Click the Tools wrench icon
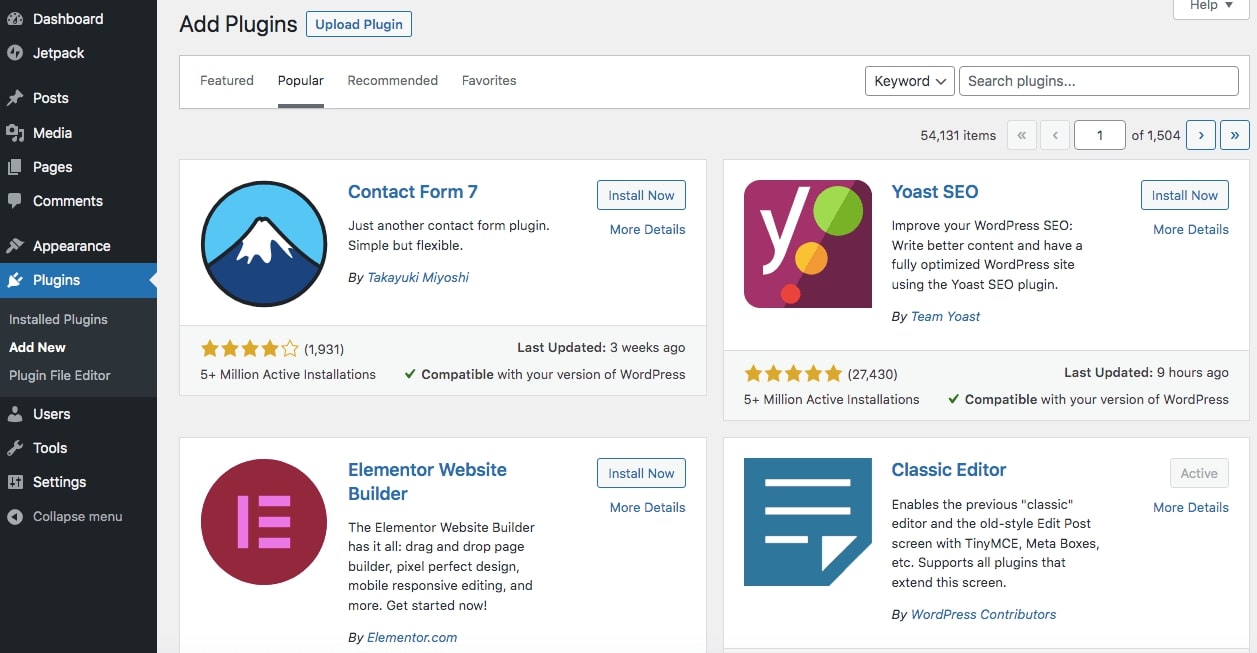The width and height of the screenshot is (1257, 653). [x=15, y=448]
